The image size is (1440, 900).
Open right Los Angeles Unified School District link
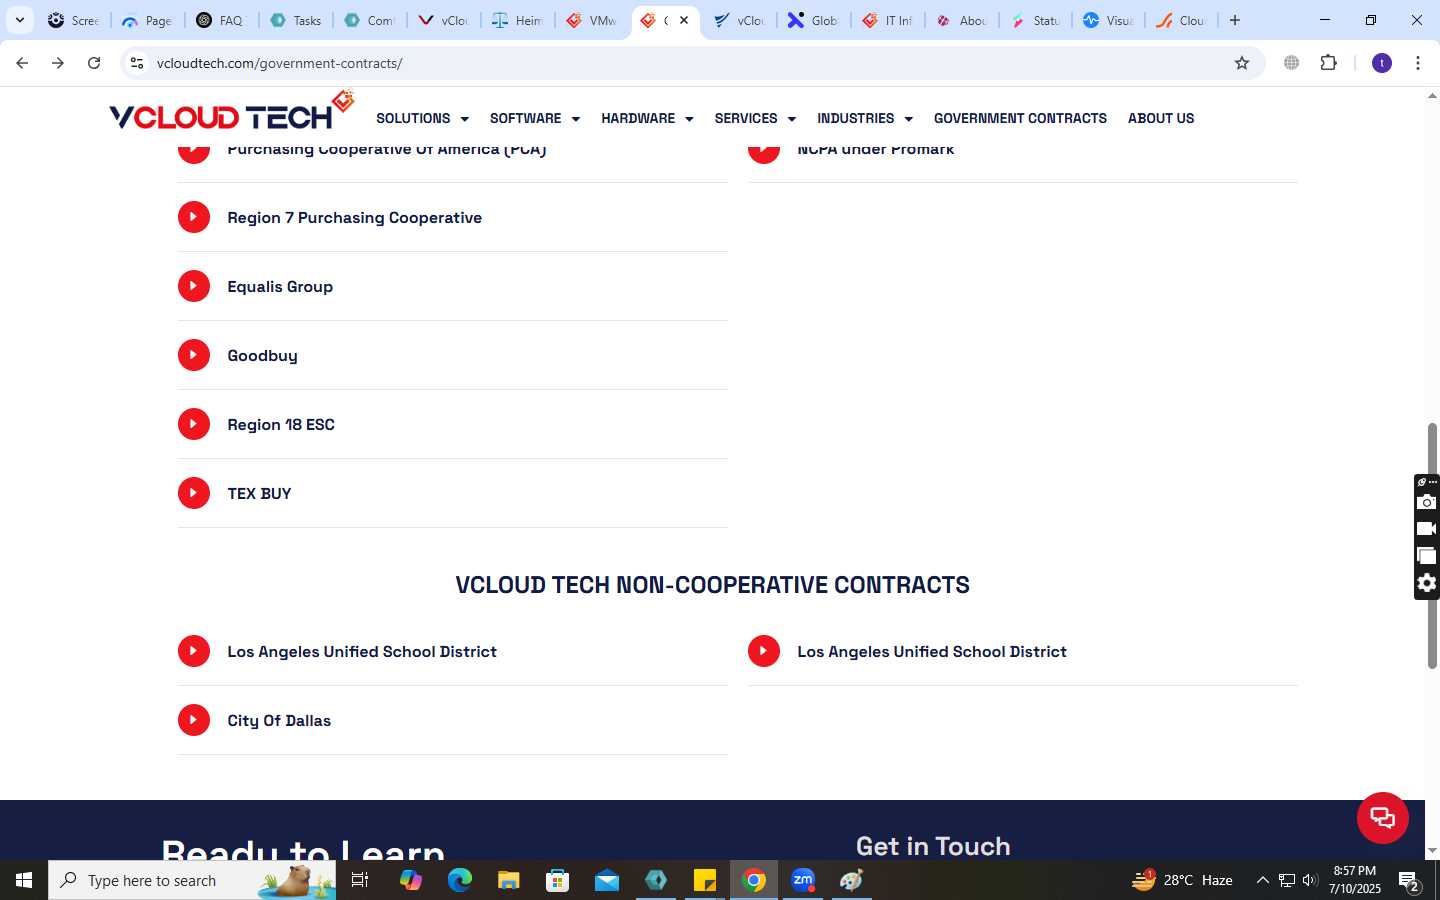(932, 651)
